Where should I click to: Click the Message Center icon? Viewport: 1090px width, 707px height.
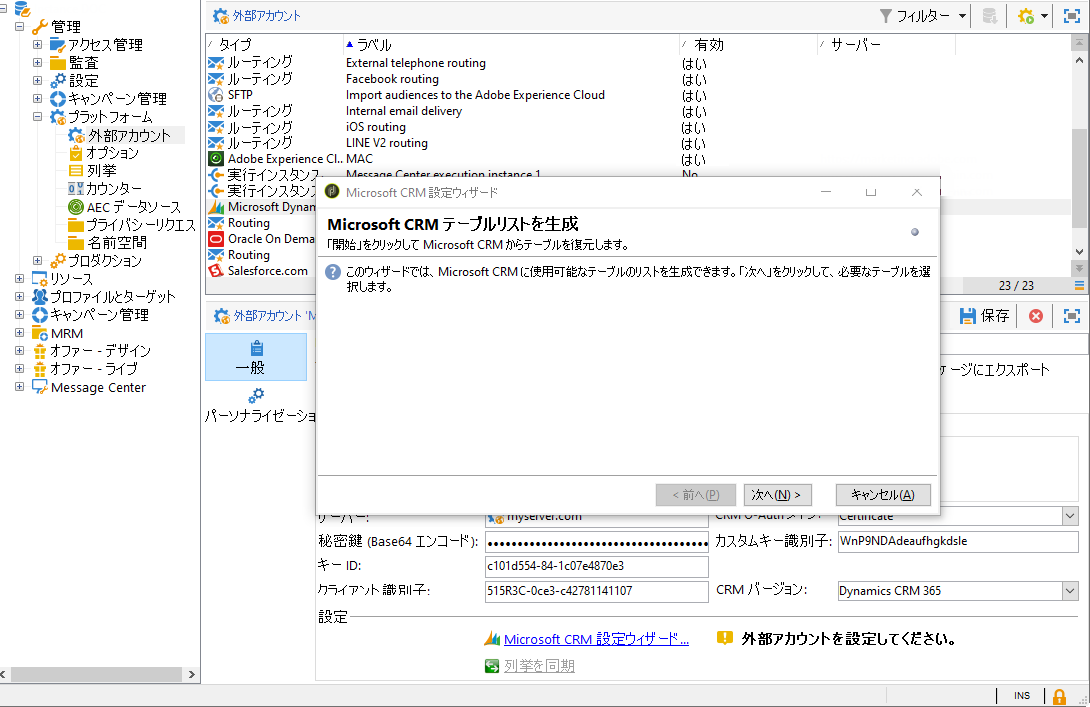point(40,387)
